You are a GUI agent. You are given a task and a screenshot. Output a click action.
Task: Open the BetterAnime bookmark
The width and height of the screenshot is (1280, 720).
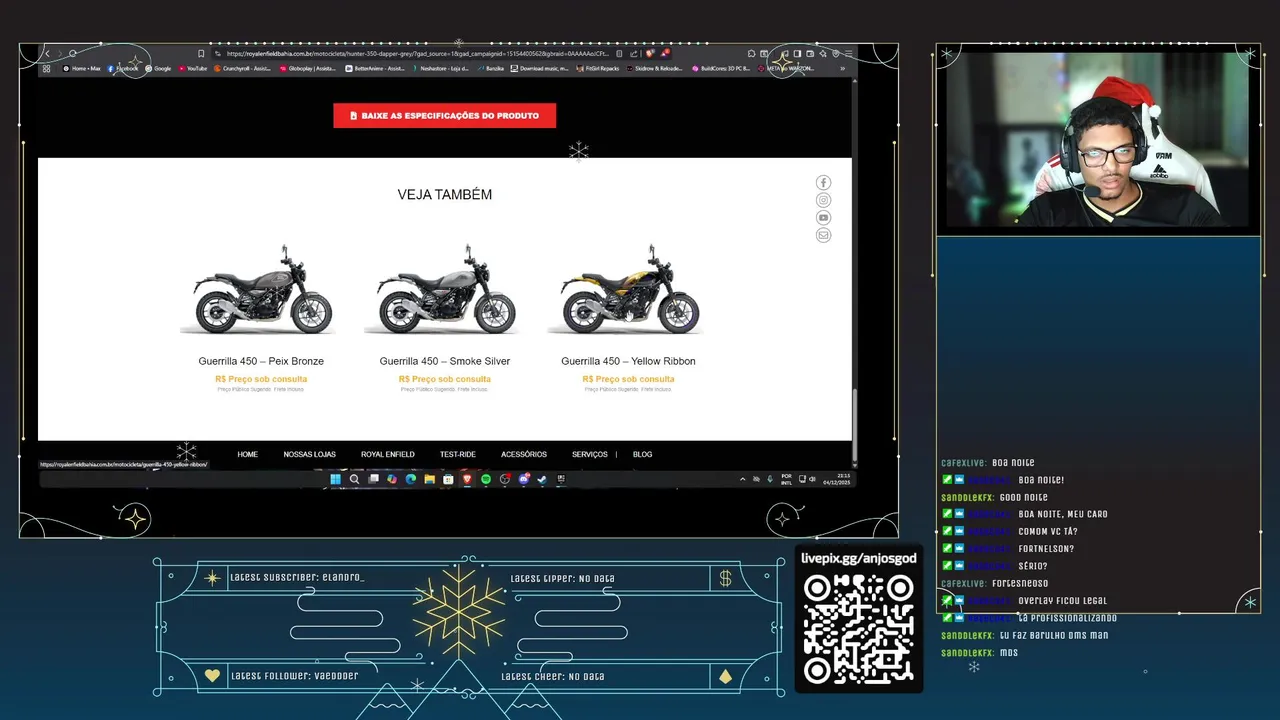coord(375,68)
